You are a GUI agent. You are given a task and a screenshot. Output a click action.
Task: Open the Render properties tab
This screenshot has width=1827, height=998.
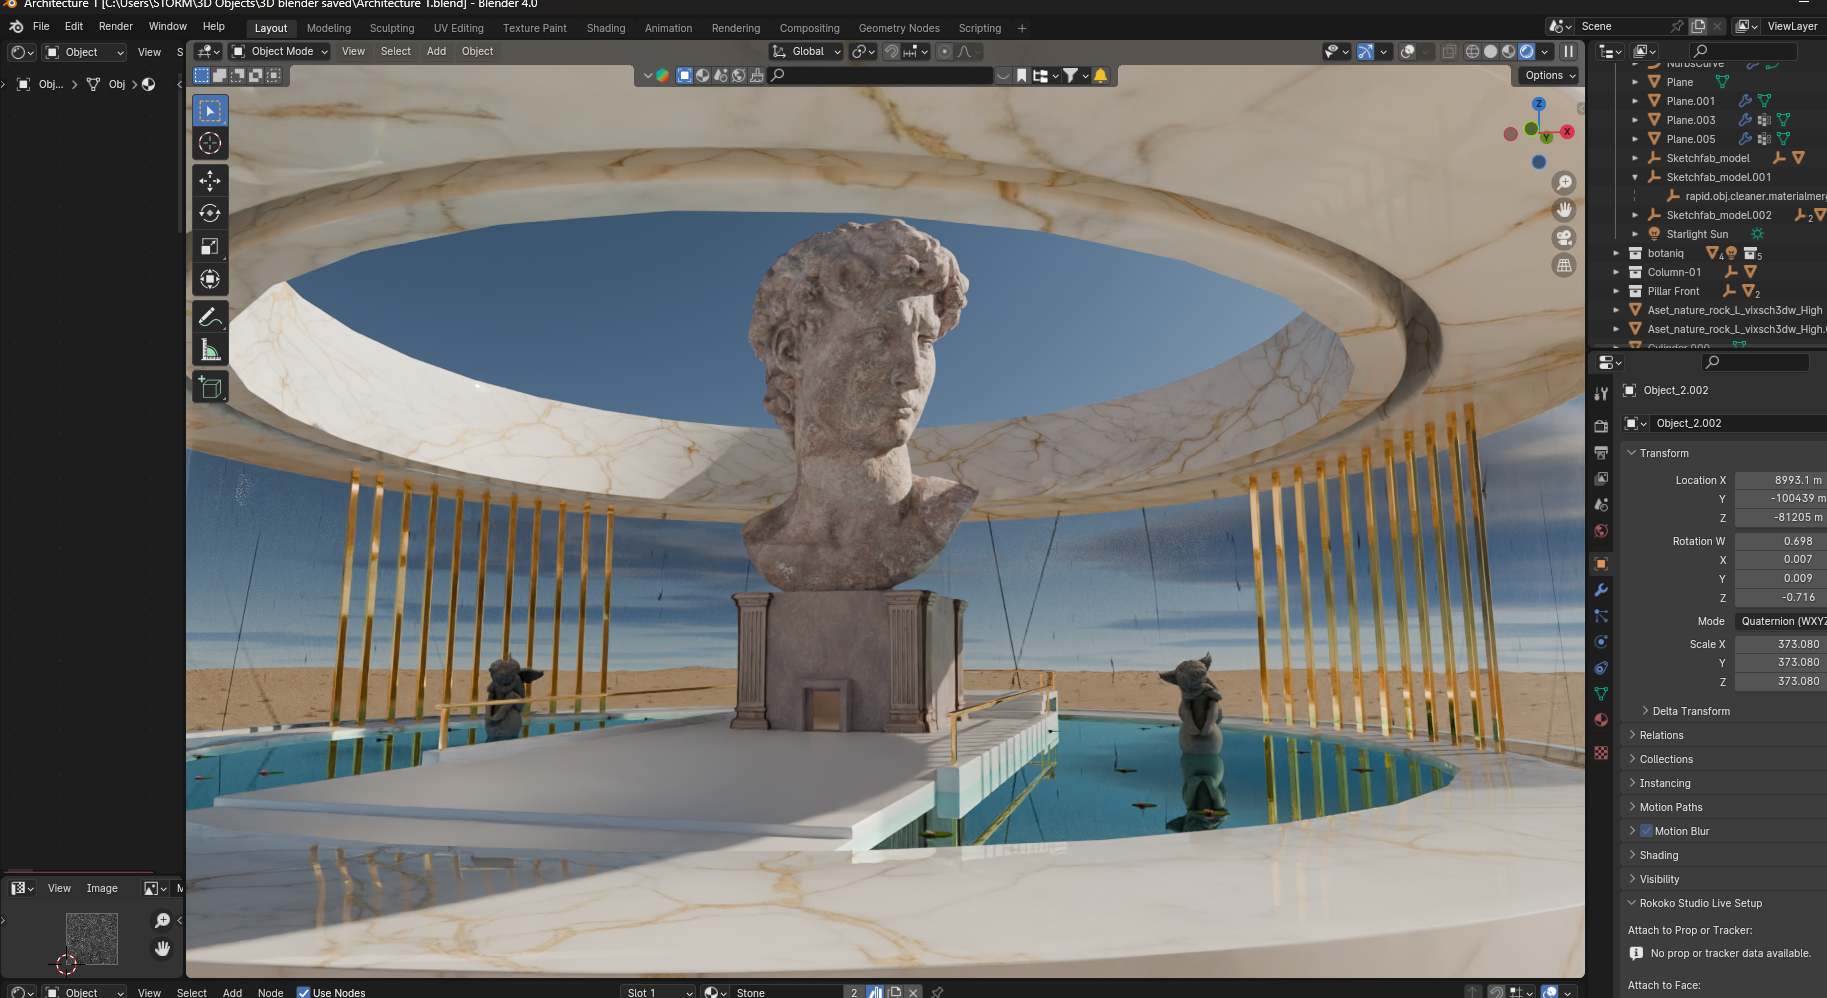tap(1601, 426)
